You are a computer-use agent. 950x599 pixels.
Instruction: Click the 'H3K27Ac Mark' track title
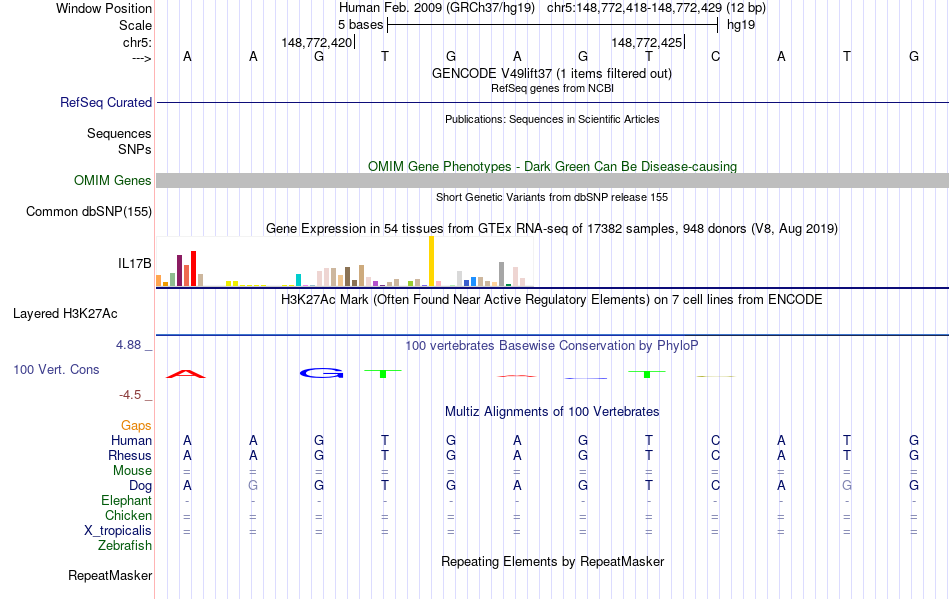pos(552,299)
